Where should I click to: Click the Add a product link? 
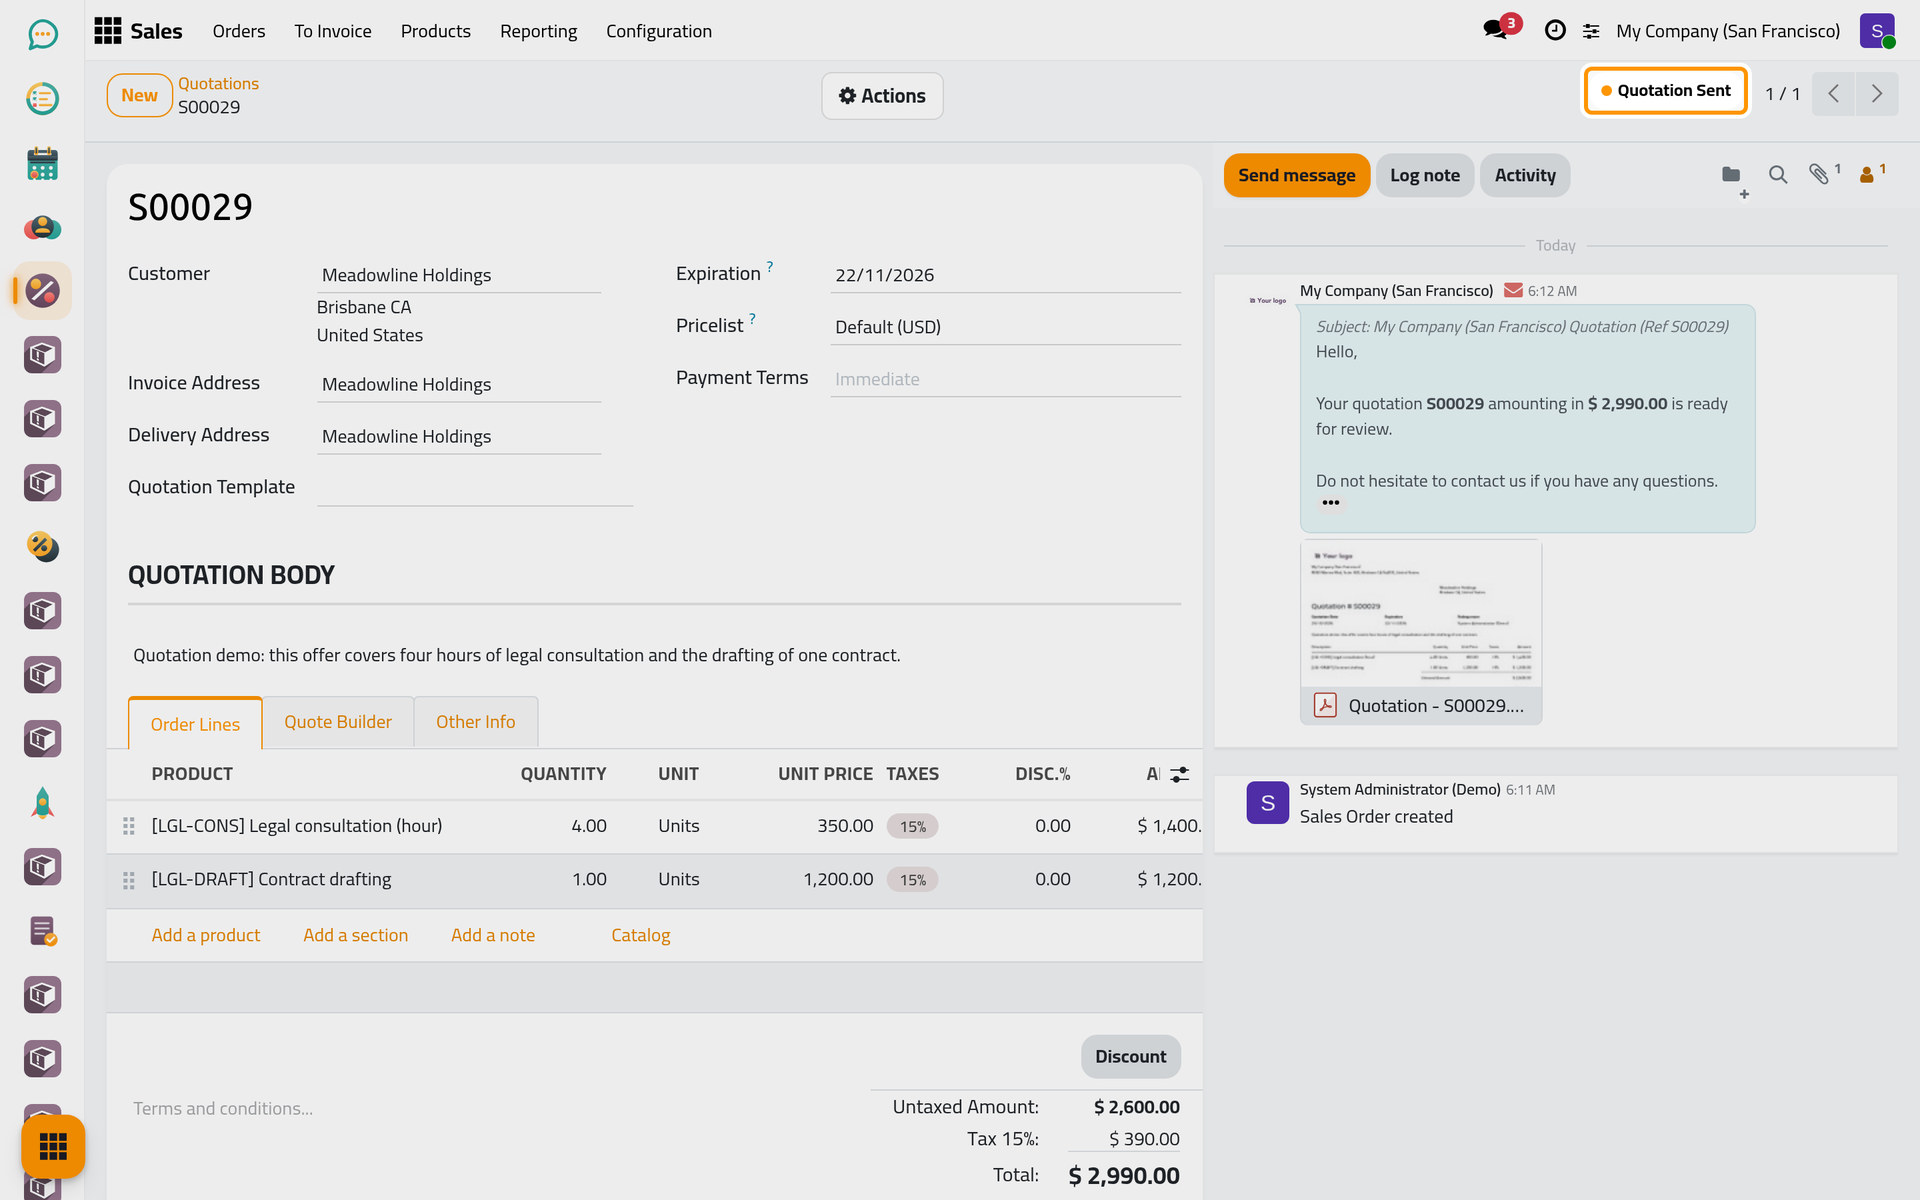206,935
